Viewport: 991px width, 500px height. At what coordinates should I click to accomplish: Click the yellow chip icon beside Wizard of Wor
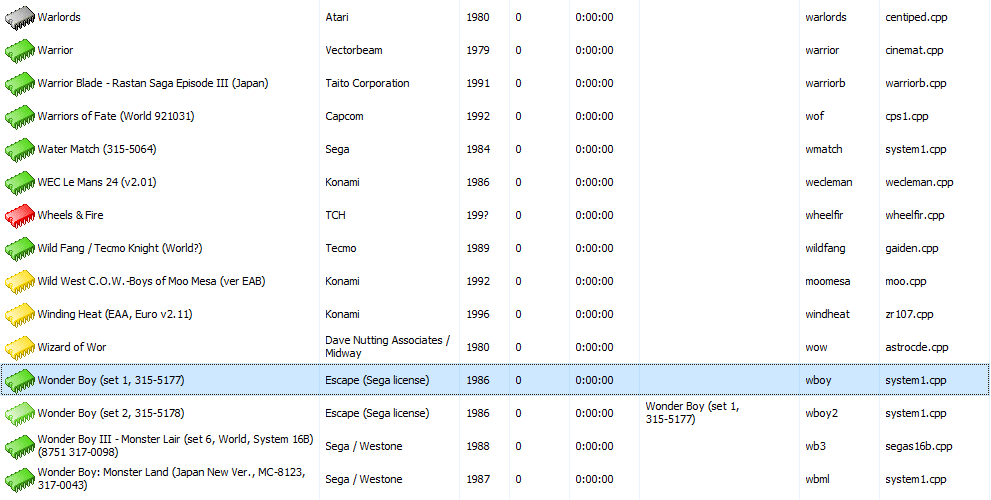(x=20, y=348)
